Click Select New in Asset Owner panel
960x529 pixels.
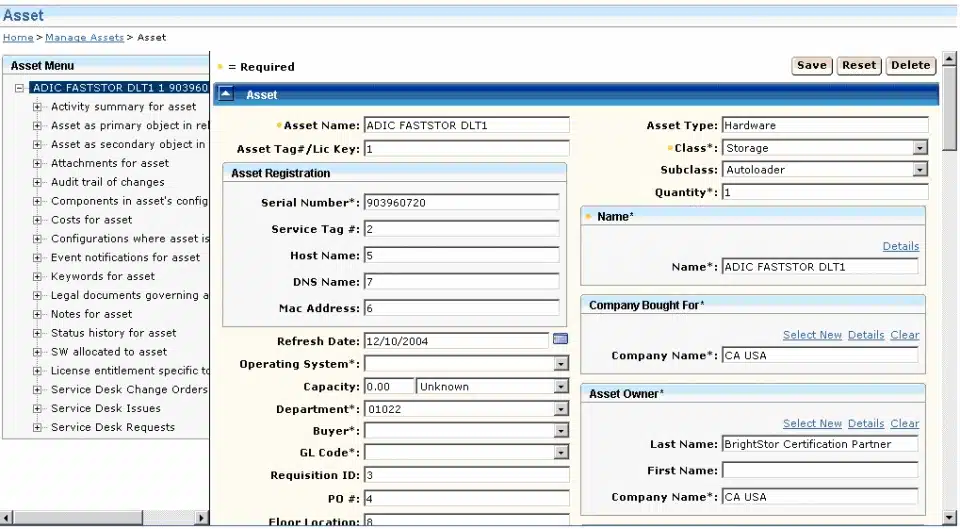(812, 424)
